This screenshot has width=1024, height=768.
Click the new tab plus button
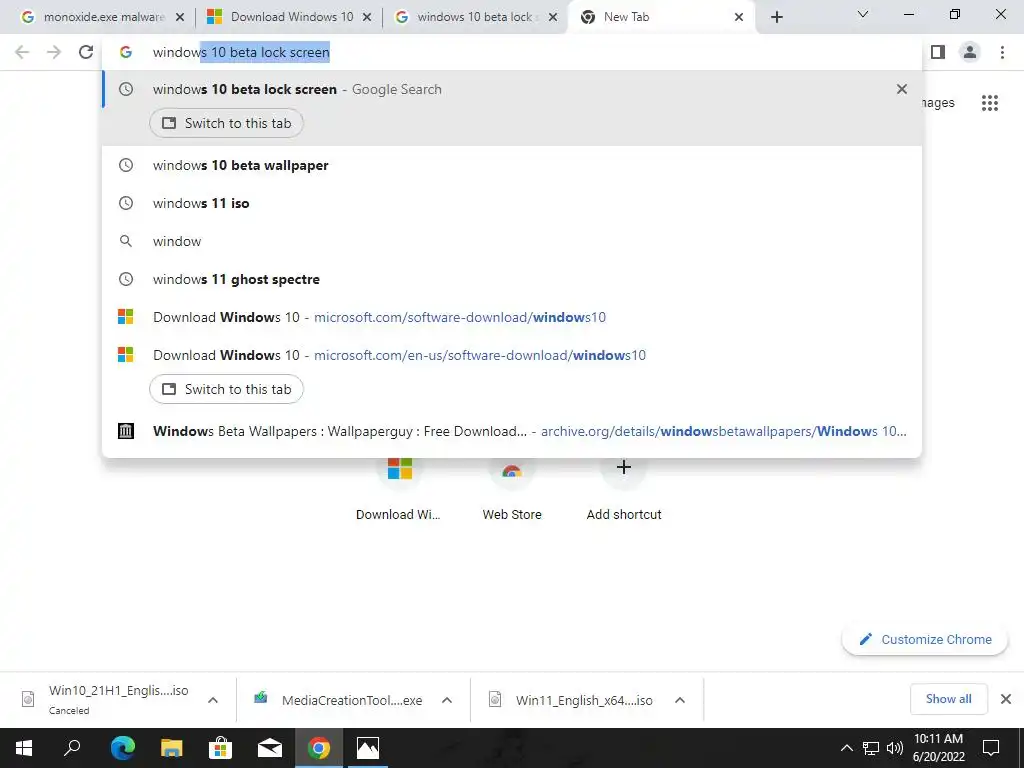776,17
